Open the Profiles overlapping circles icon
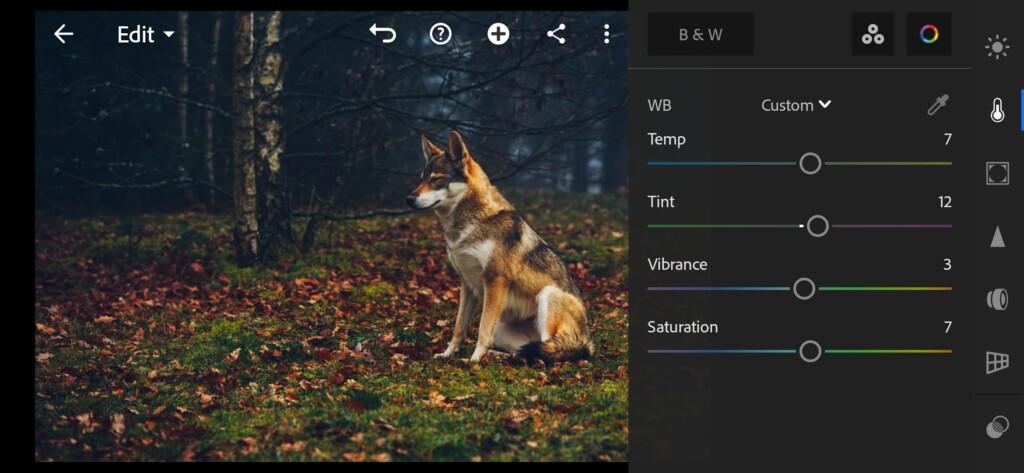This screenshot has height=473, width=1024. 997,428
